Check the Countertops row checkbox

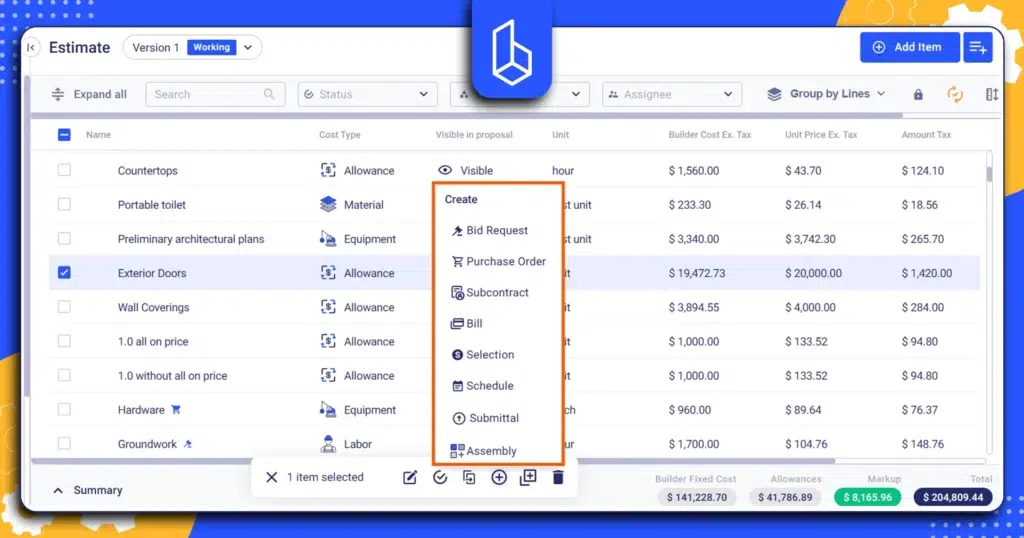(64, 170)
